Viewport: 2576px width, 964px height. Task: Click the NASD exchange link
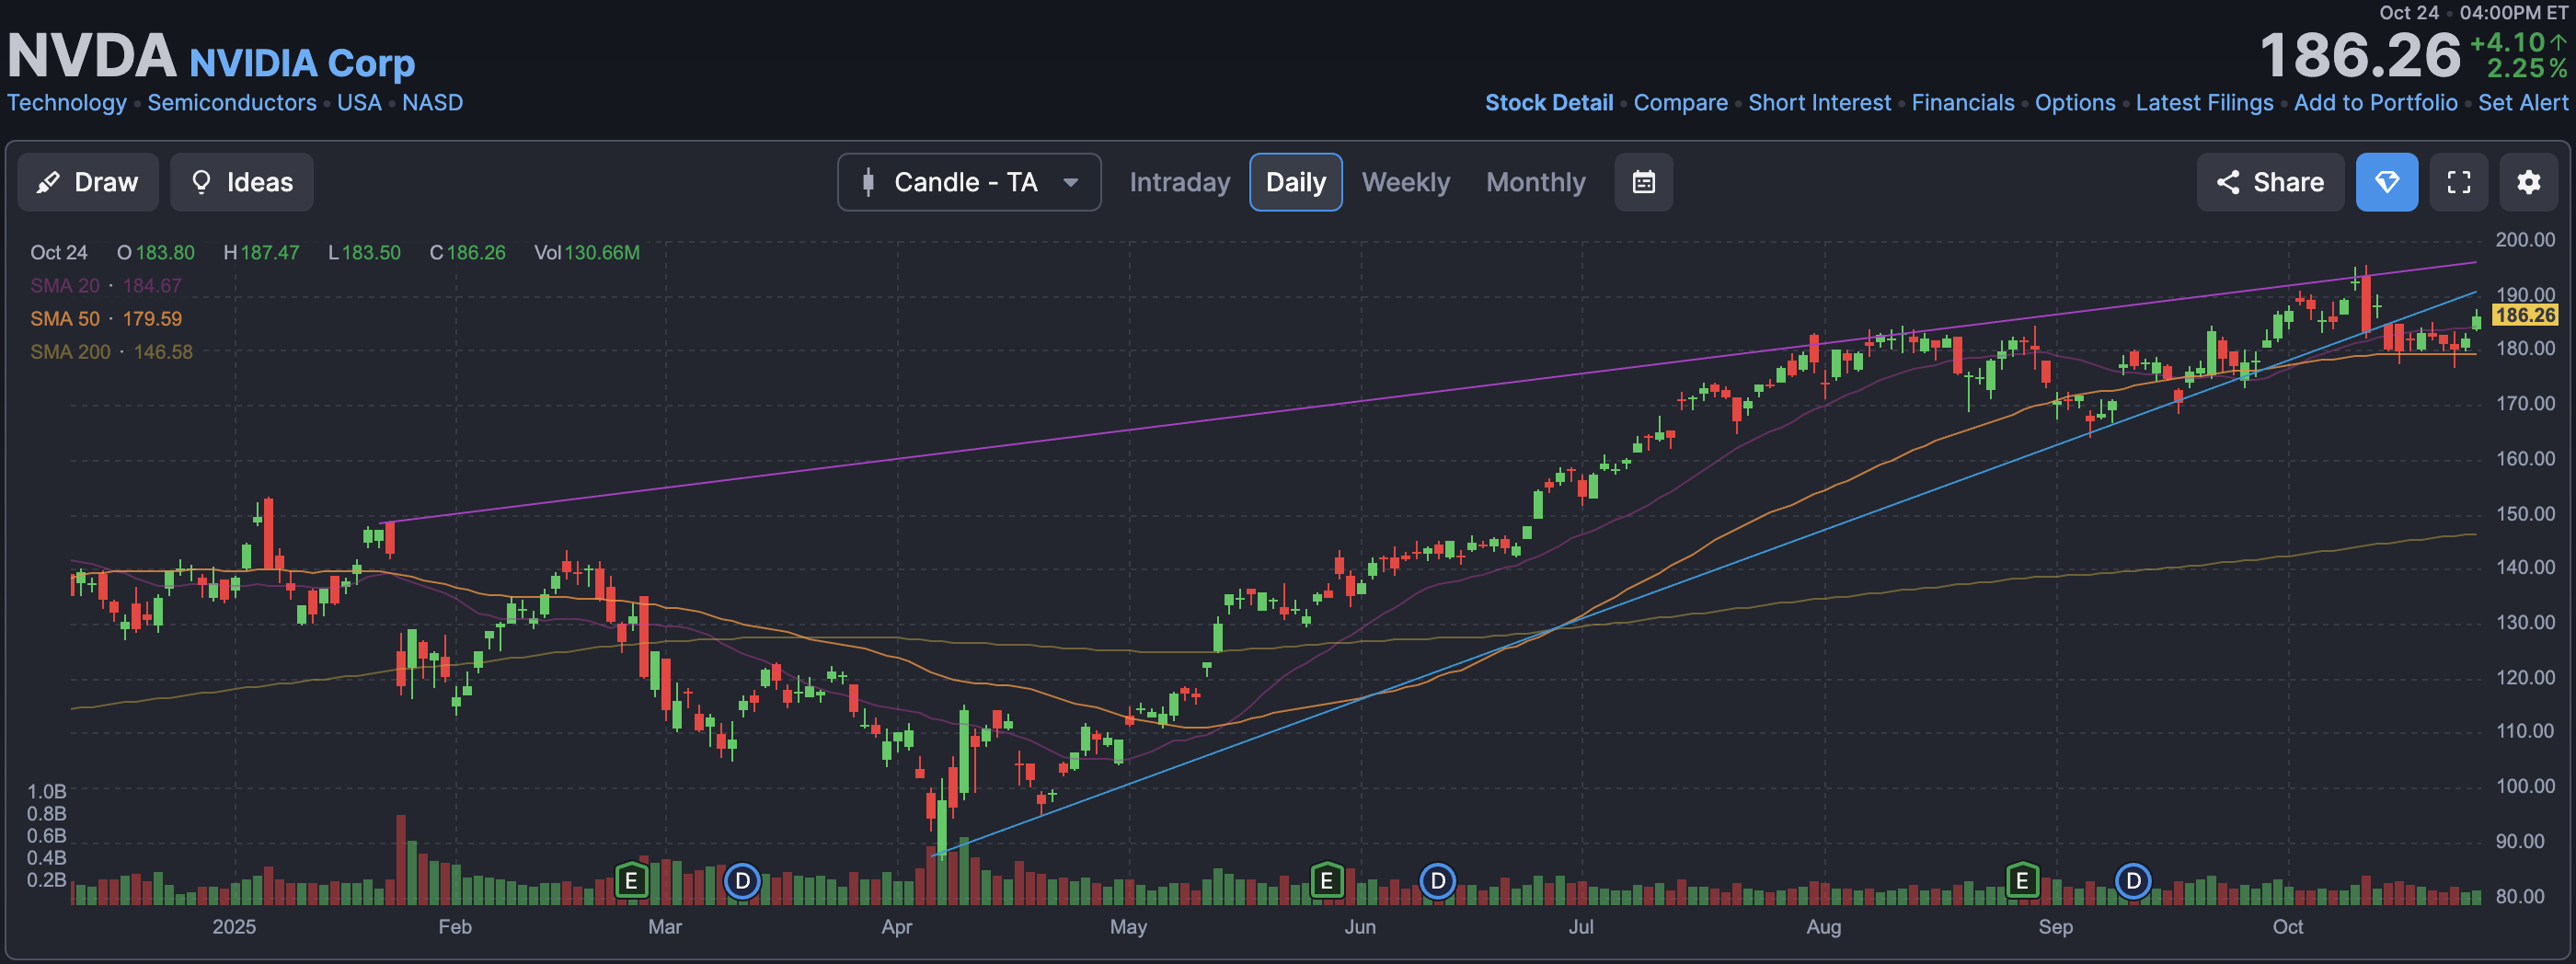click(x=432, y=103)
